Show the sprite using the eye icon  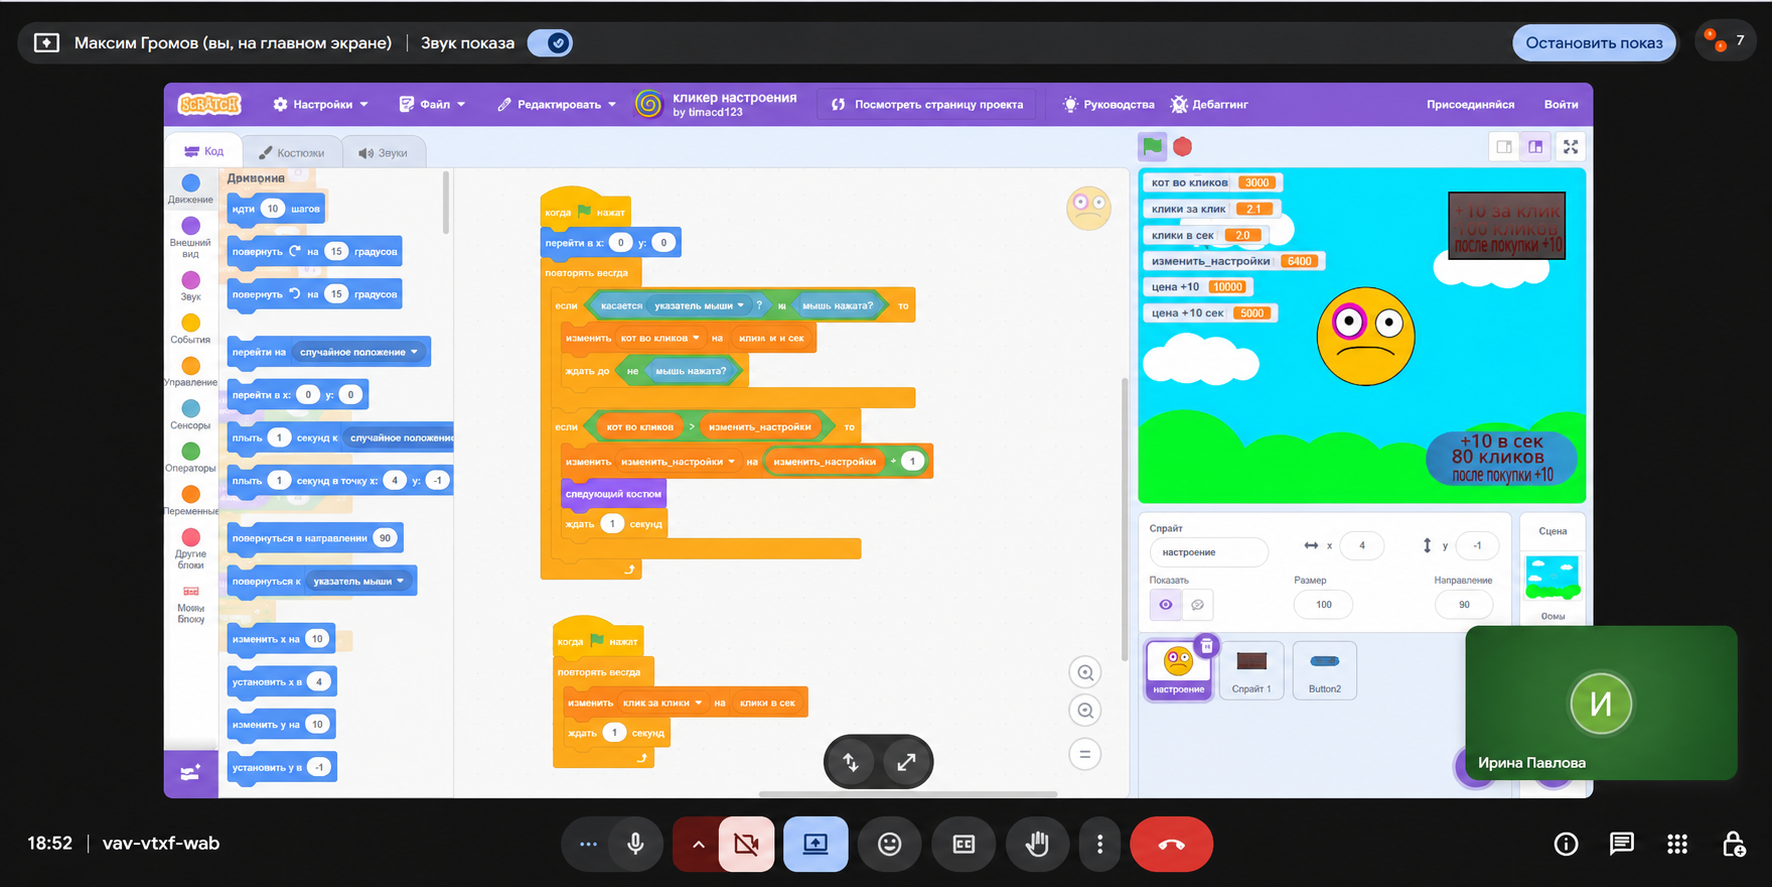click(x=1166, y=605)
